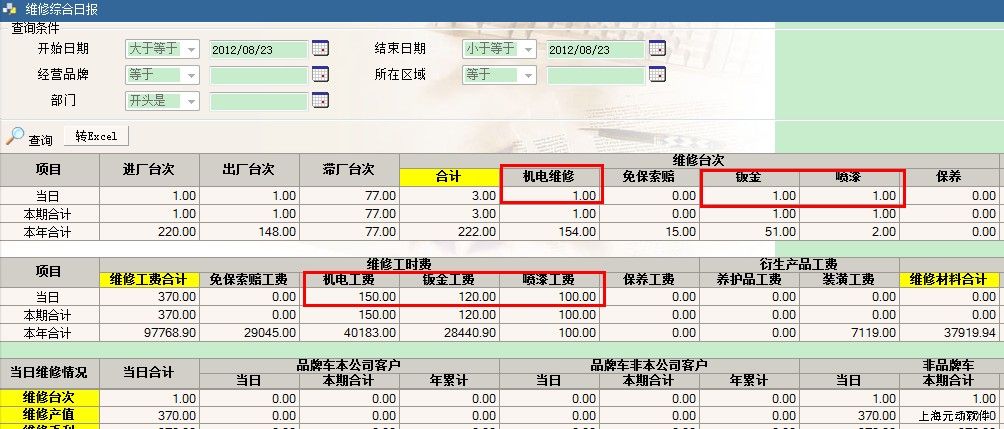Select the yellow 维修台次 row label
Viewport: 1004px width, 429px height.
[50, 397]
